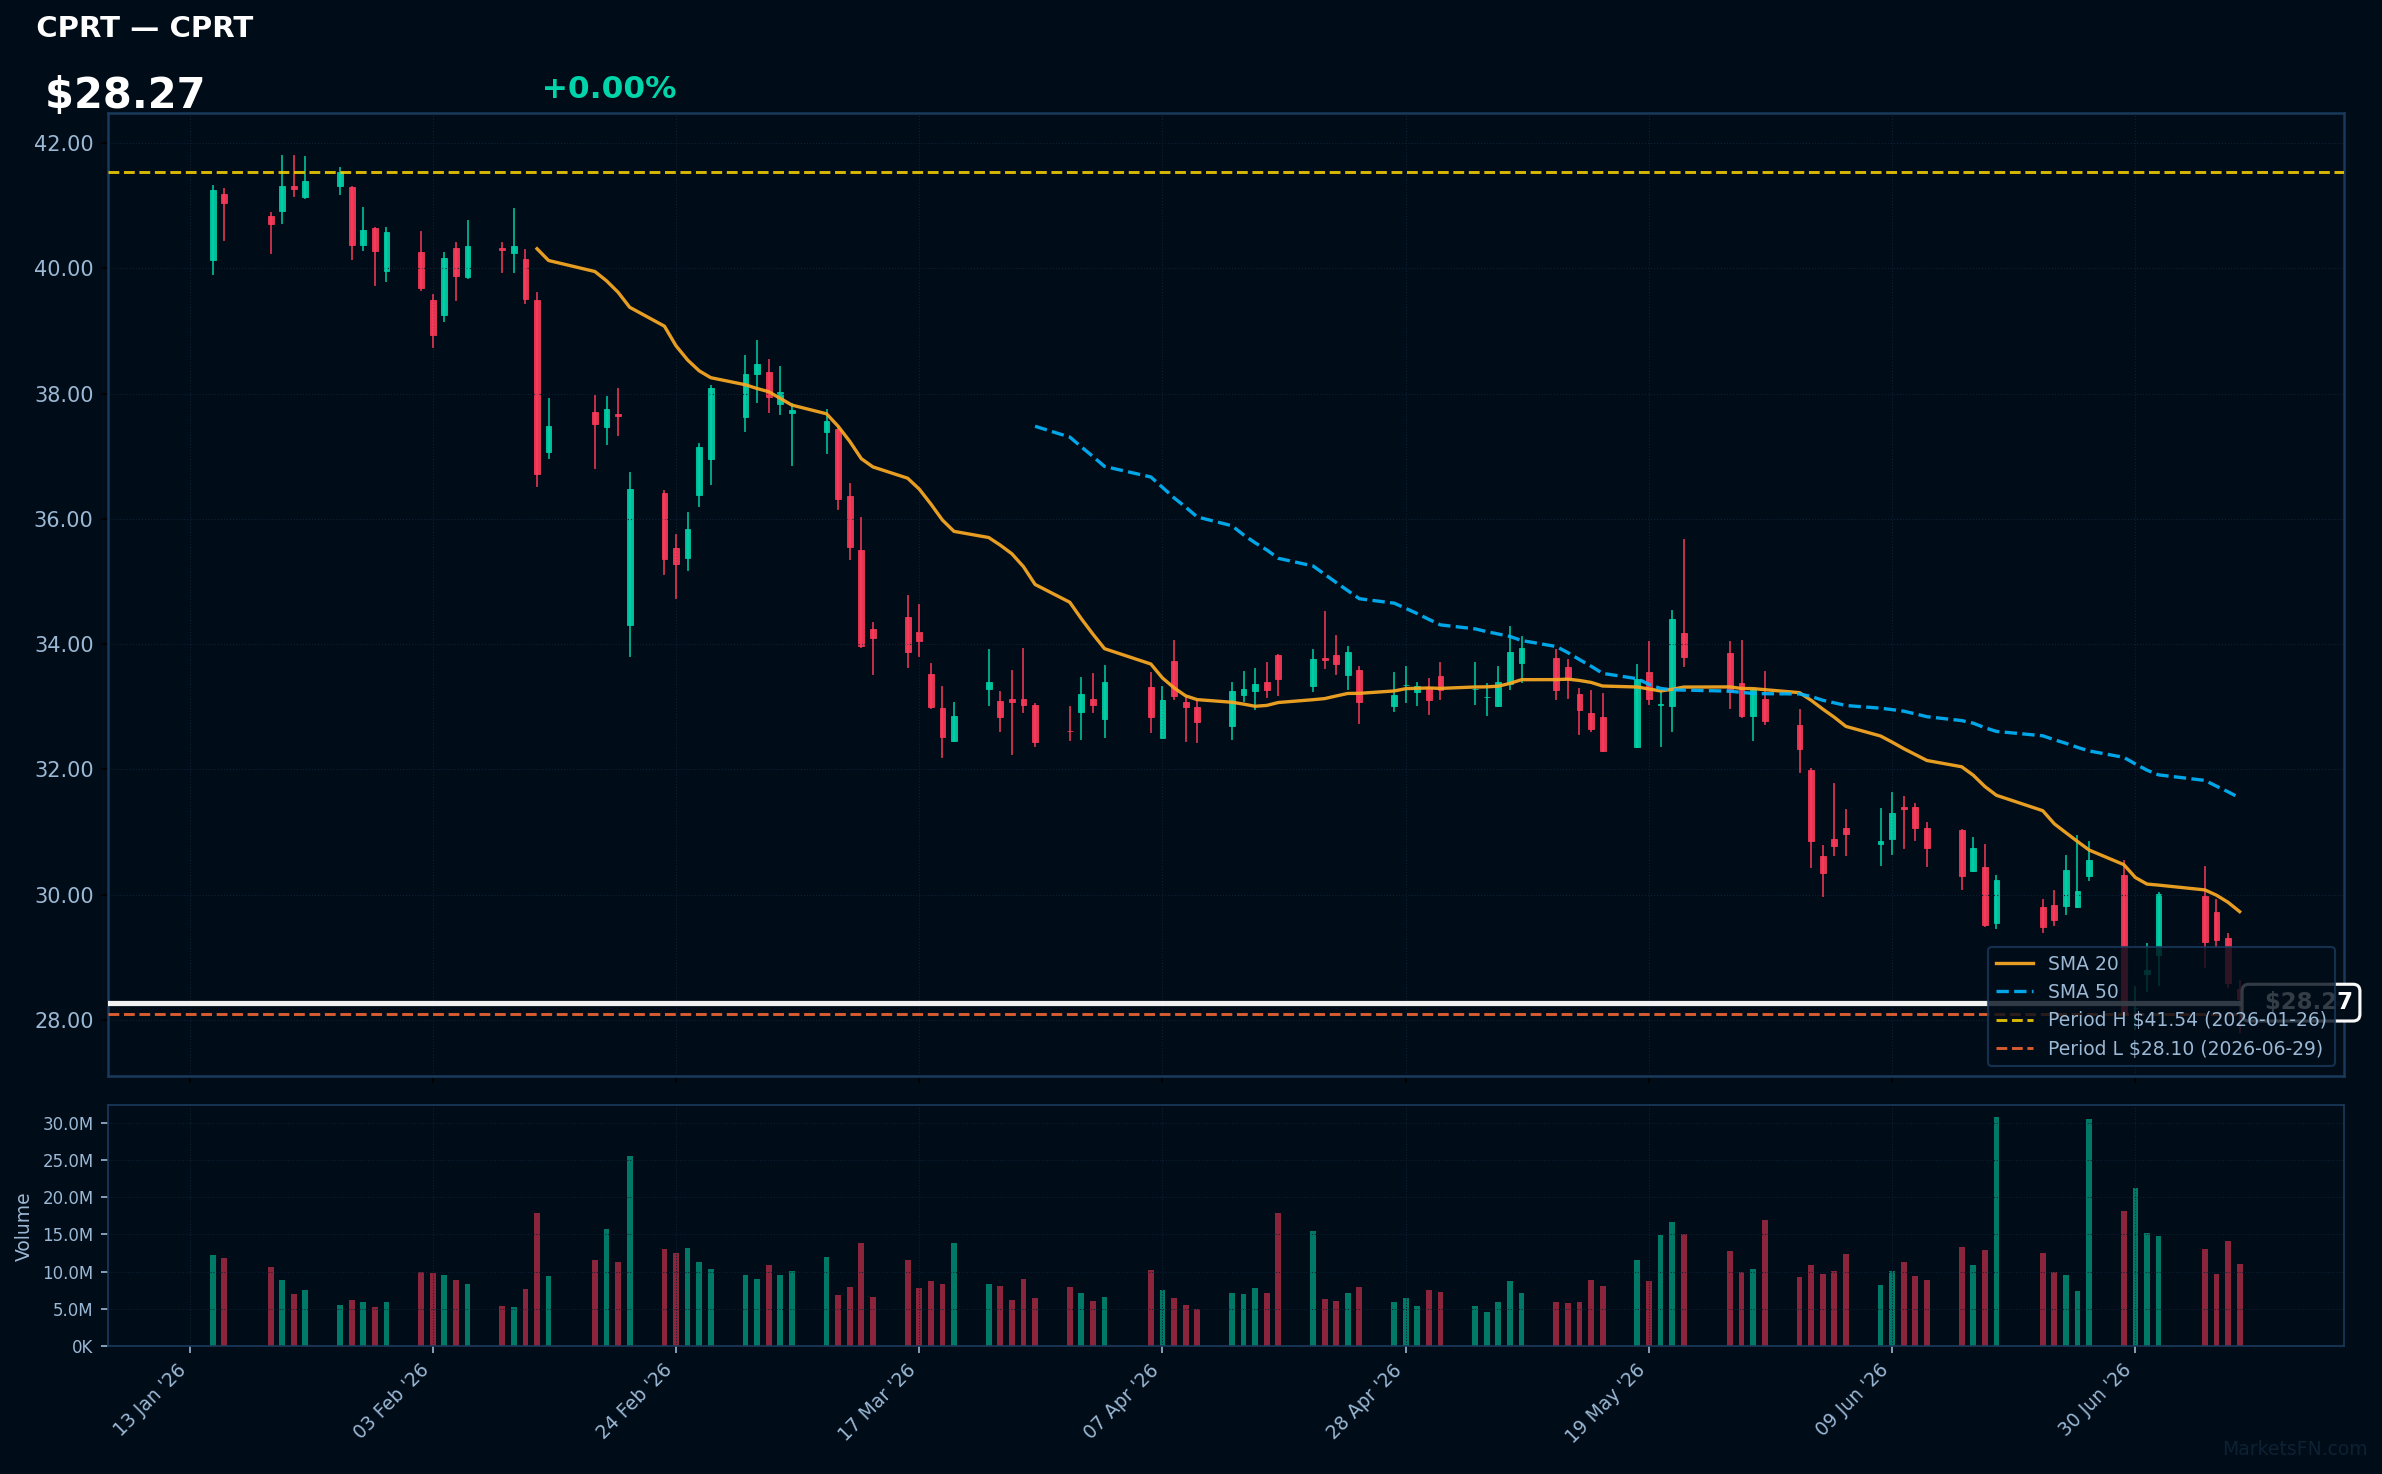Viewport: 2382px width, 1474px height.
Task: Click the tall green volume bar near 24 Feb
Action: pos(630,1251)
